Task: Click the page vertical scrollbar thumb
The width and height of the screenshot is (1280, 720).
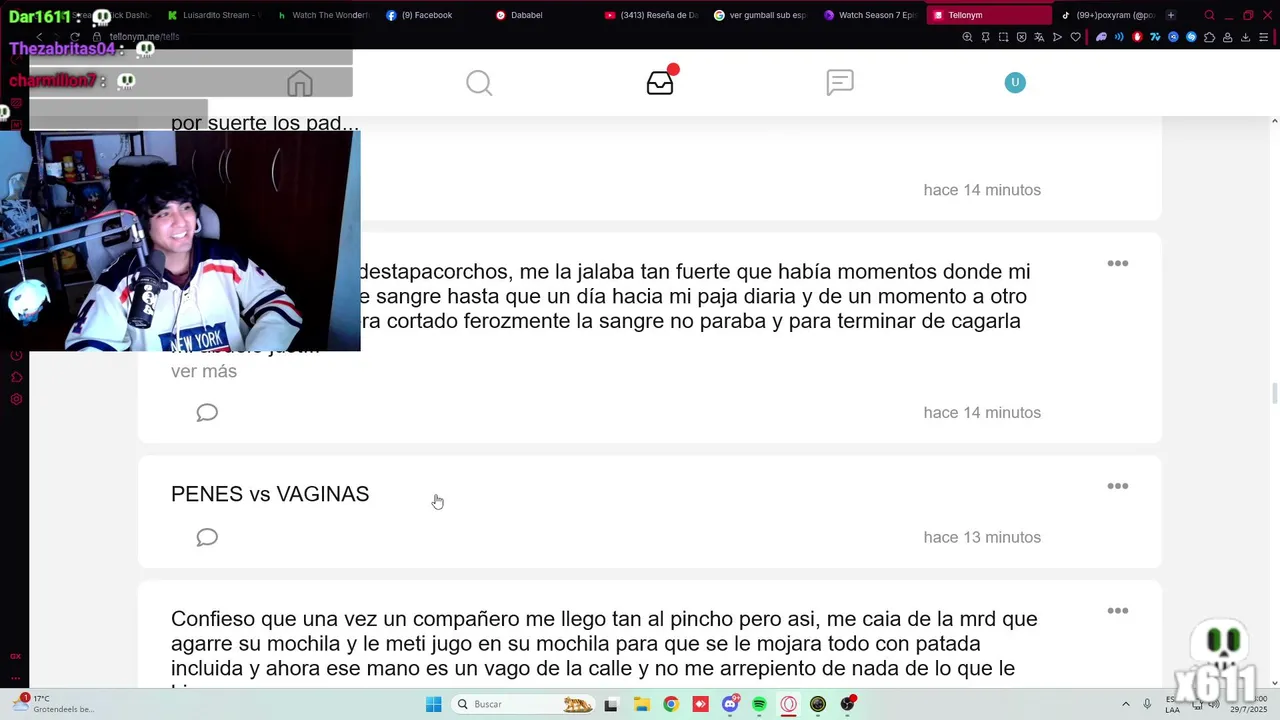Action: click(1274, 393)
